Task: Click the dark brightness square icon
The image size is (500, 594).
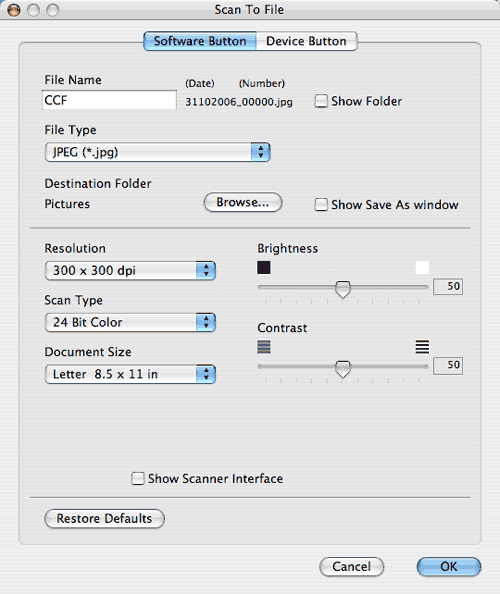Action: (264, 267)
